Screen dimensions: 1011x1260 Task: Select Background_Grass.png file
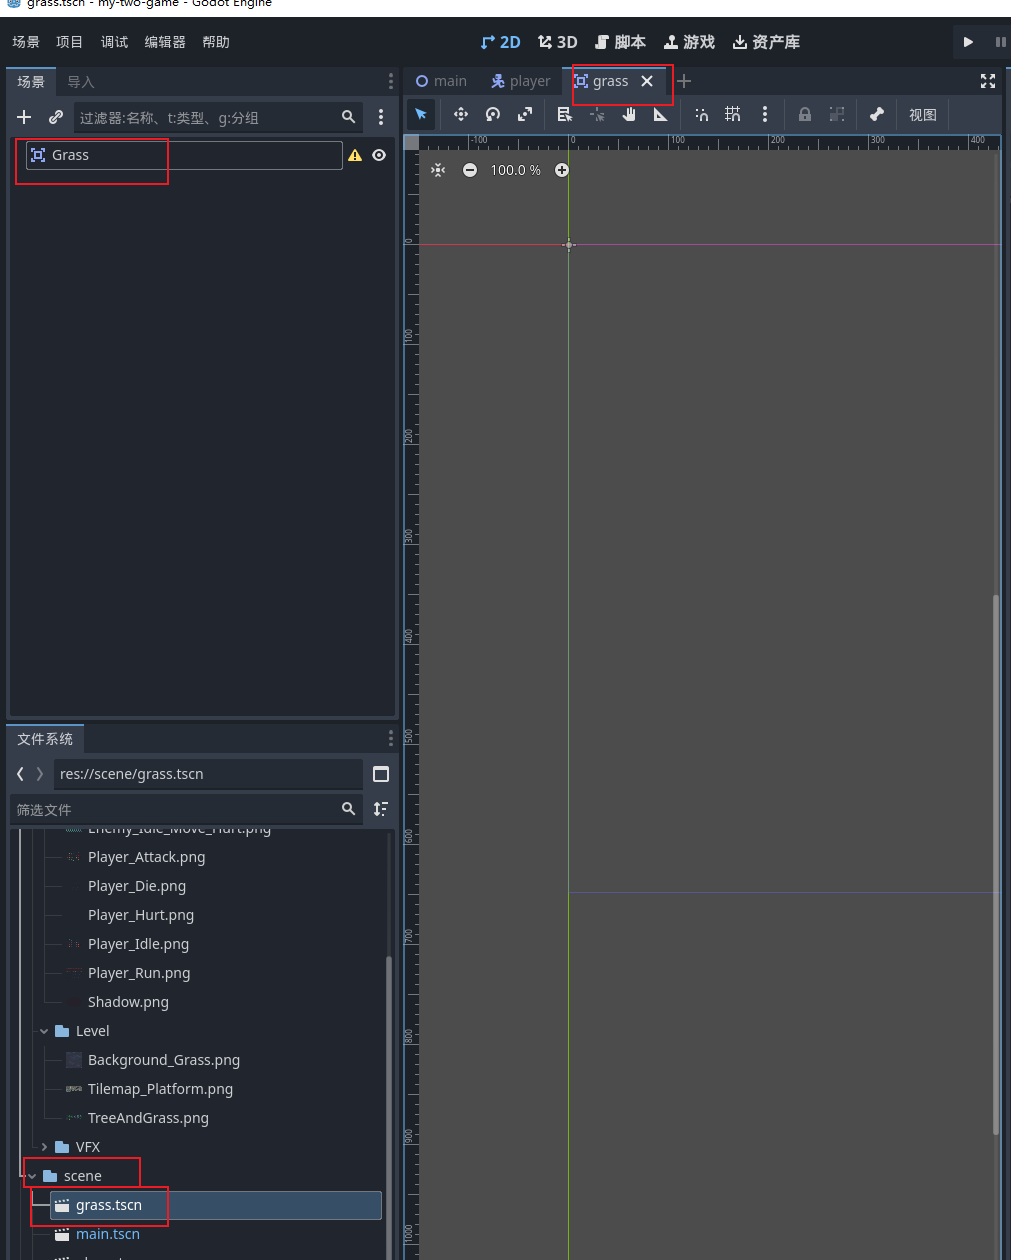(164, 1060)
